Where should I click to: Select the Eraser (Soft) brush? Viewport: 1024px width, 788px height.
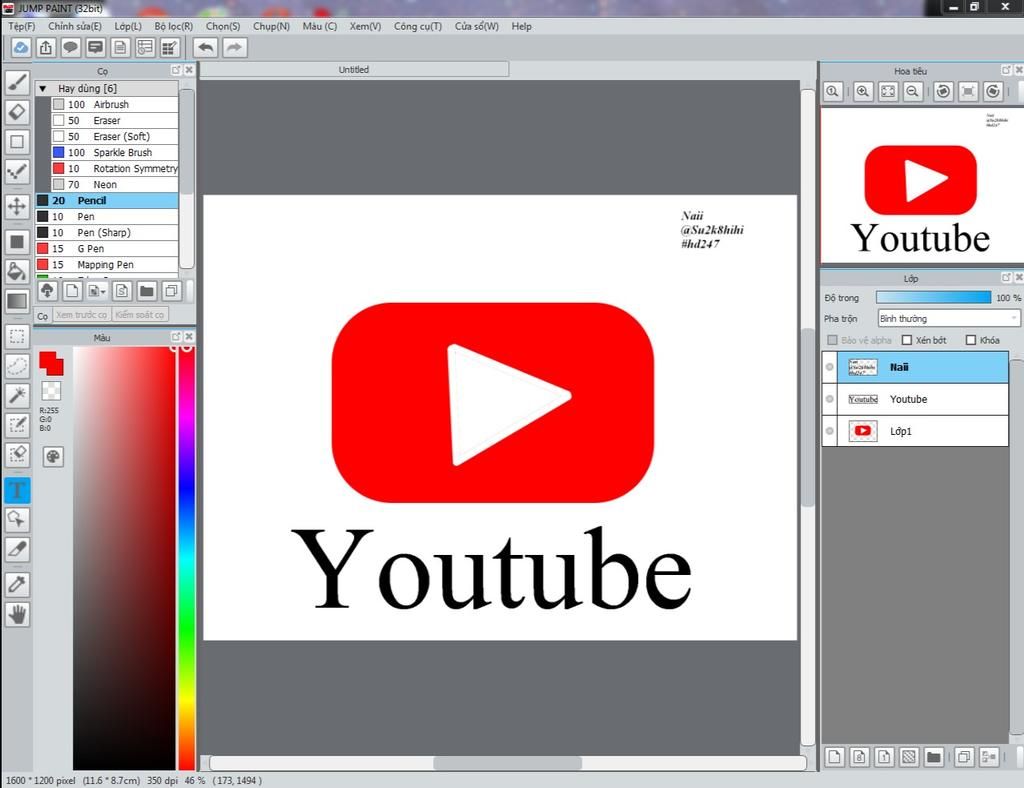point(114,136)
